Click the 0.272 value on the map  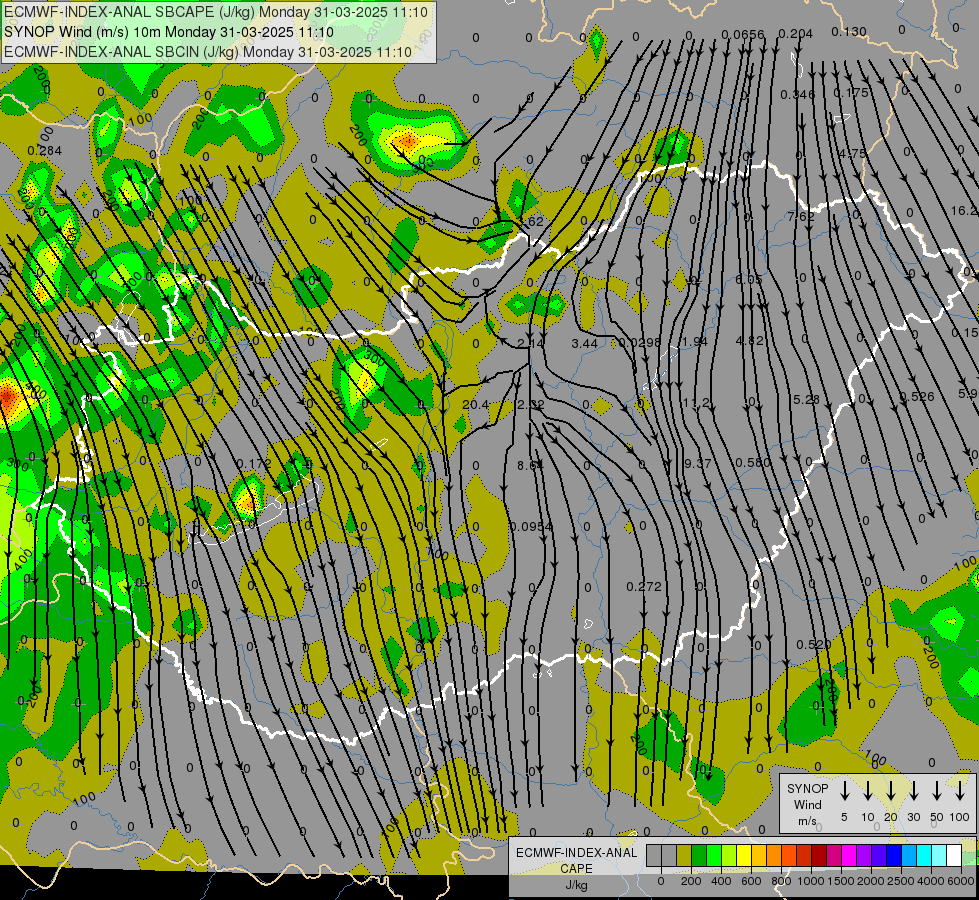pyautogui.click(x=644, y=586)
